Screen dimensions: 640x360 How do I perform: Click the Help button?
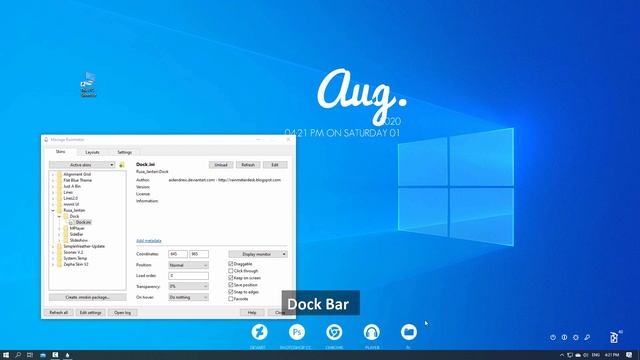pos(252,313)
